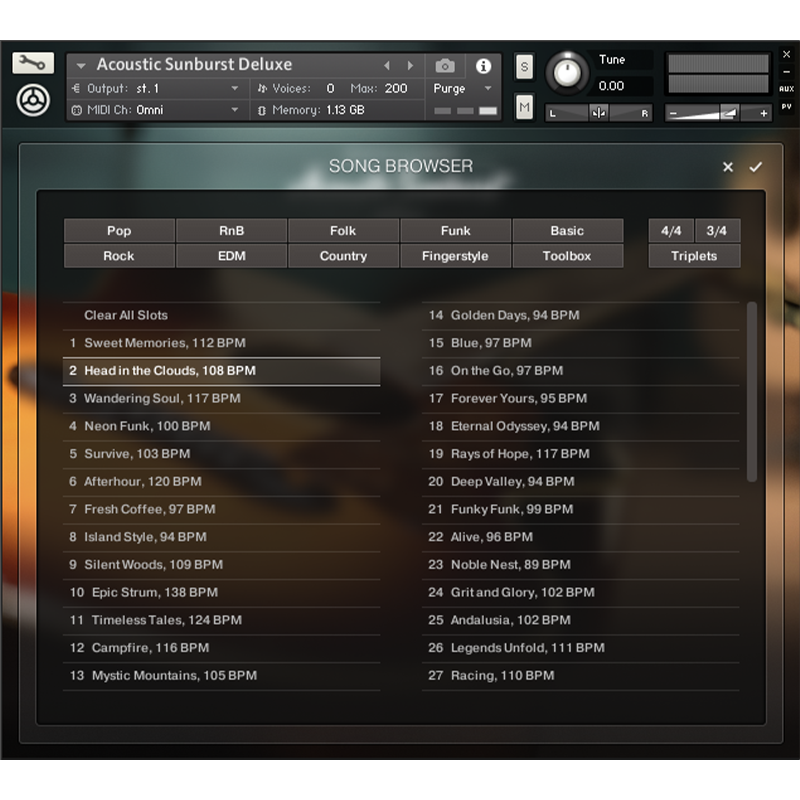
Task: Select song Island Style, 94 BPM
Action: 221,537
